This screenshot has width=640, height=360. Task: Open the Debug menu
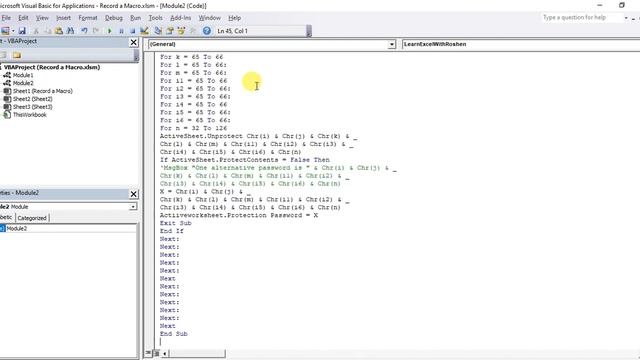point(113,18)
